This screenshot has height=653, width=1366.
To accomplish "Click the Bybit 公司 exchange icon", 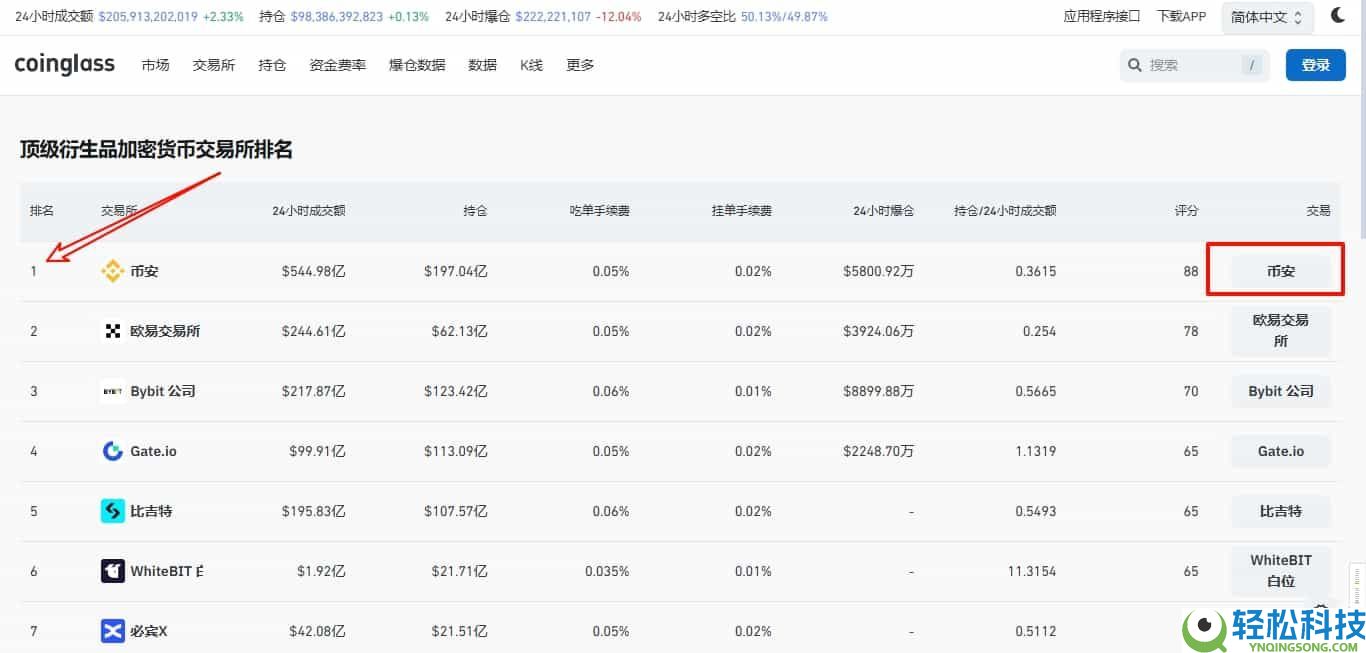I will [x=112, y=391].
